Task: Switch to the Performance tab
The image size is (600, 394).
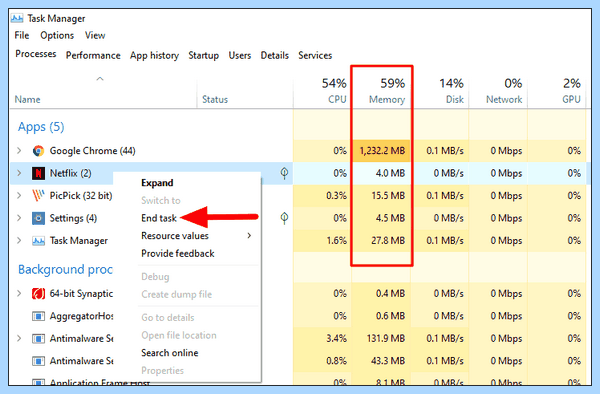Action: [x=93, y=55]
